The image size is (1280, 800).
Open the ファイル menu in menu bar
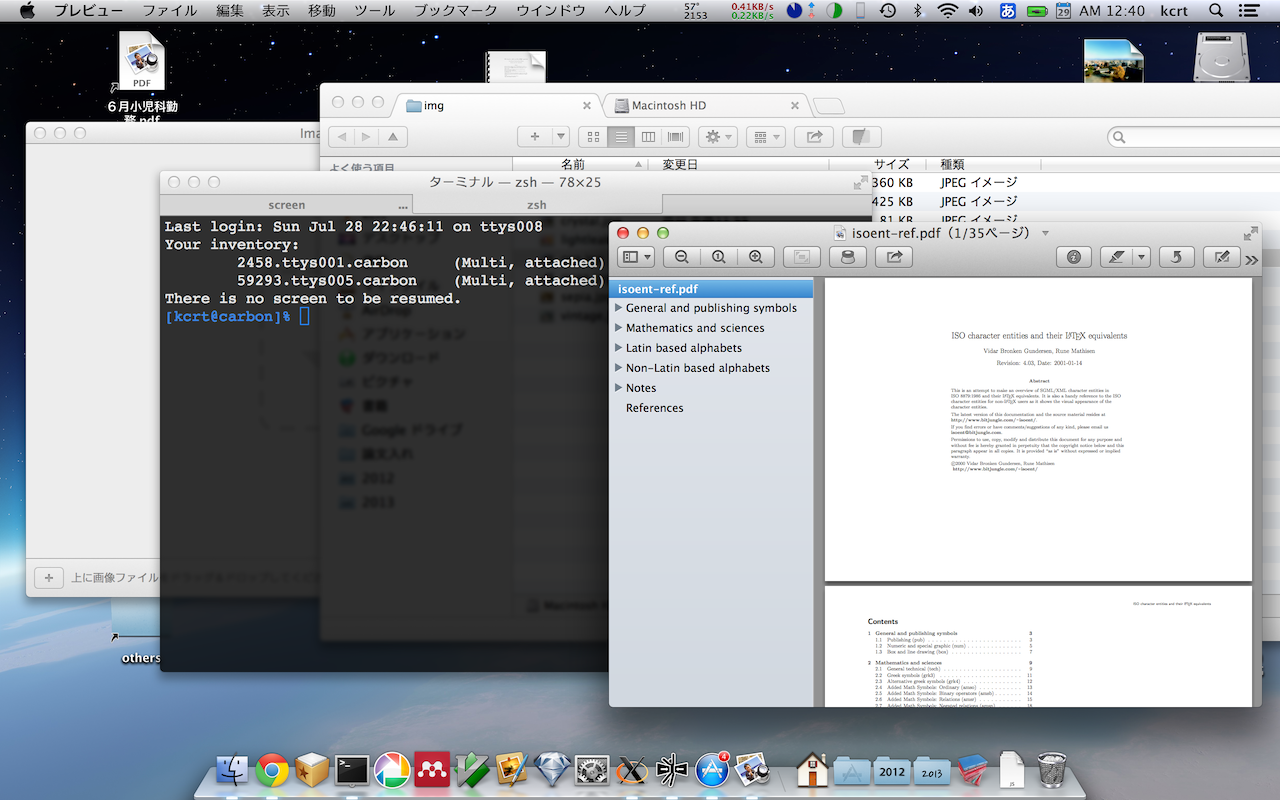coord(170,11)
